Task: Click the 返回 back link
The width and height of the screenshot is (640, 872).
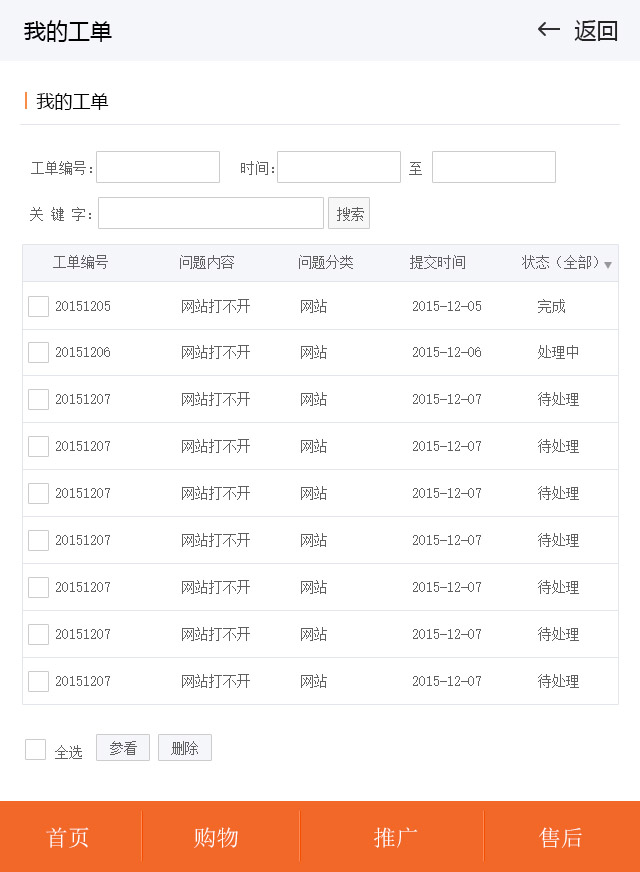Action: [596, 31]
